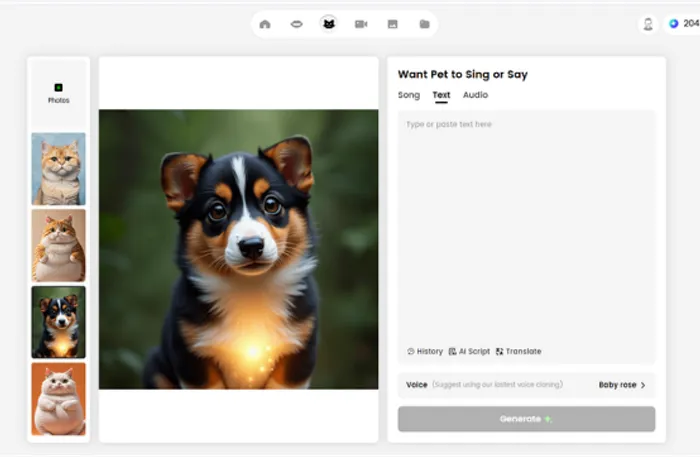Select the puppy thumbnail in sidebar

click(58, 322)
